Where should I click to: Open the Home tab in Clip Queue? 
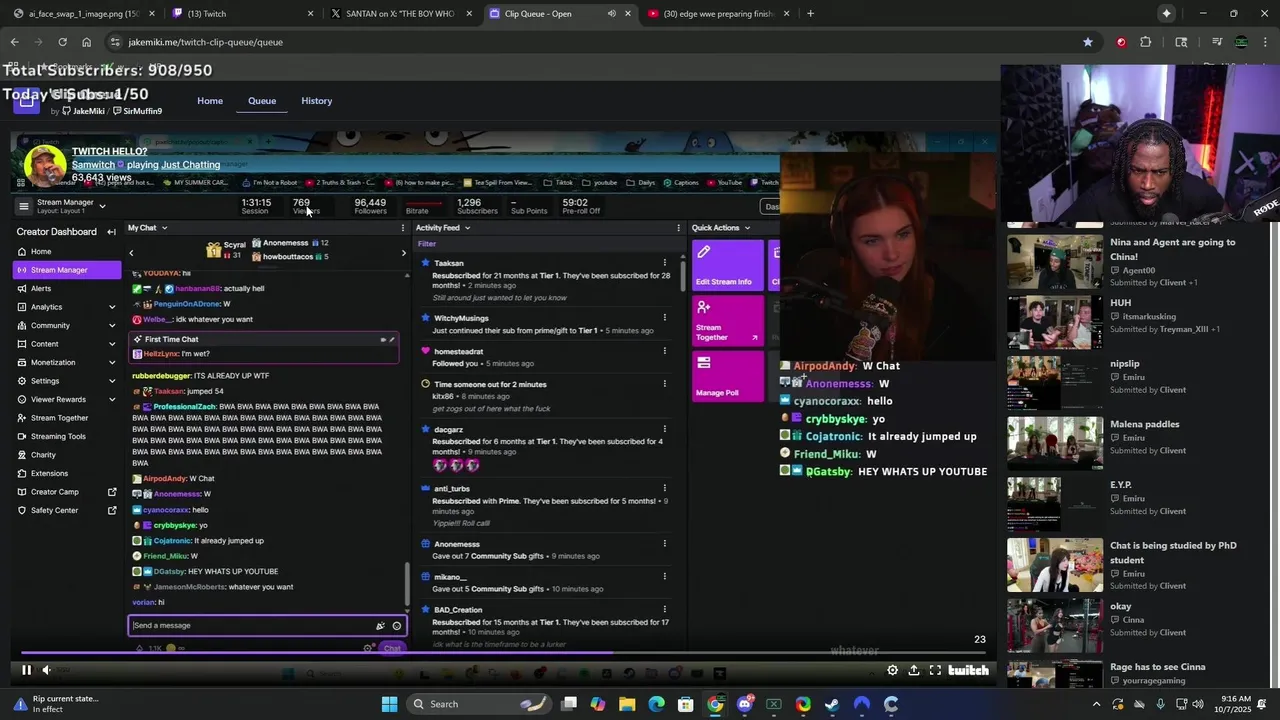click(x=210, y=101)
